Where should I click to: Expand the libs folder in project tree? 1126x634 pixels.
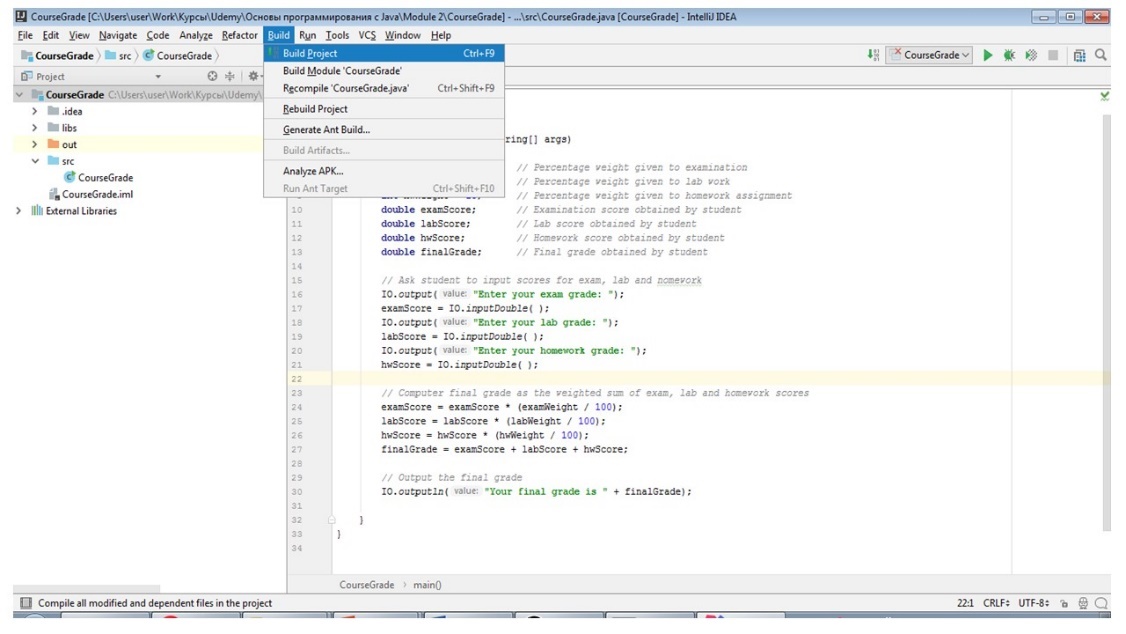[x=35, y=128]
